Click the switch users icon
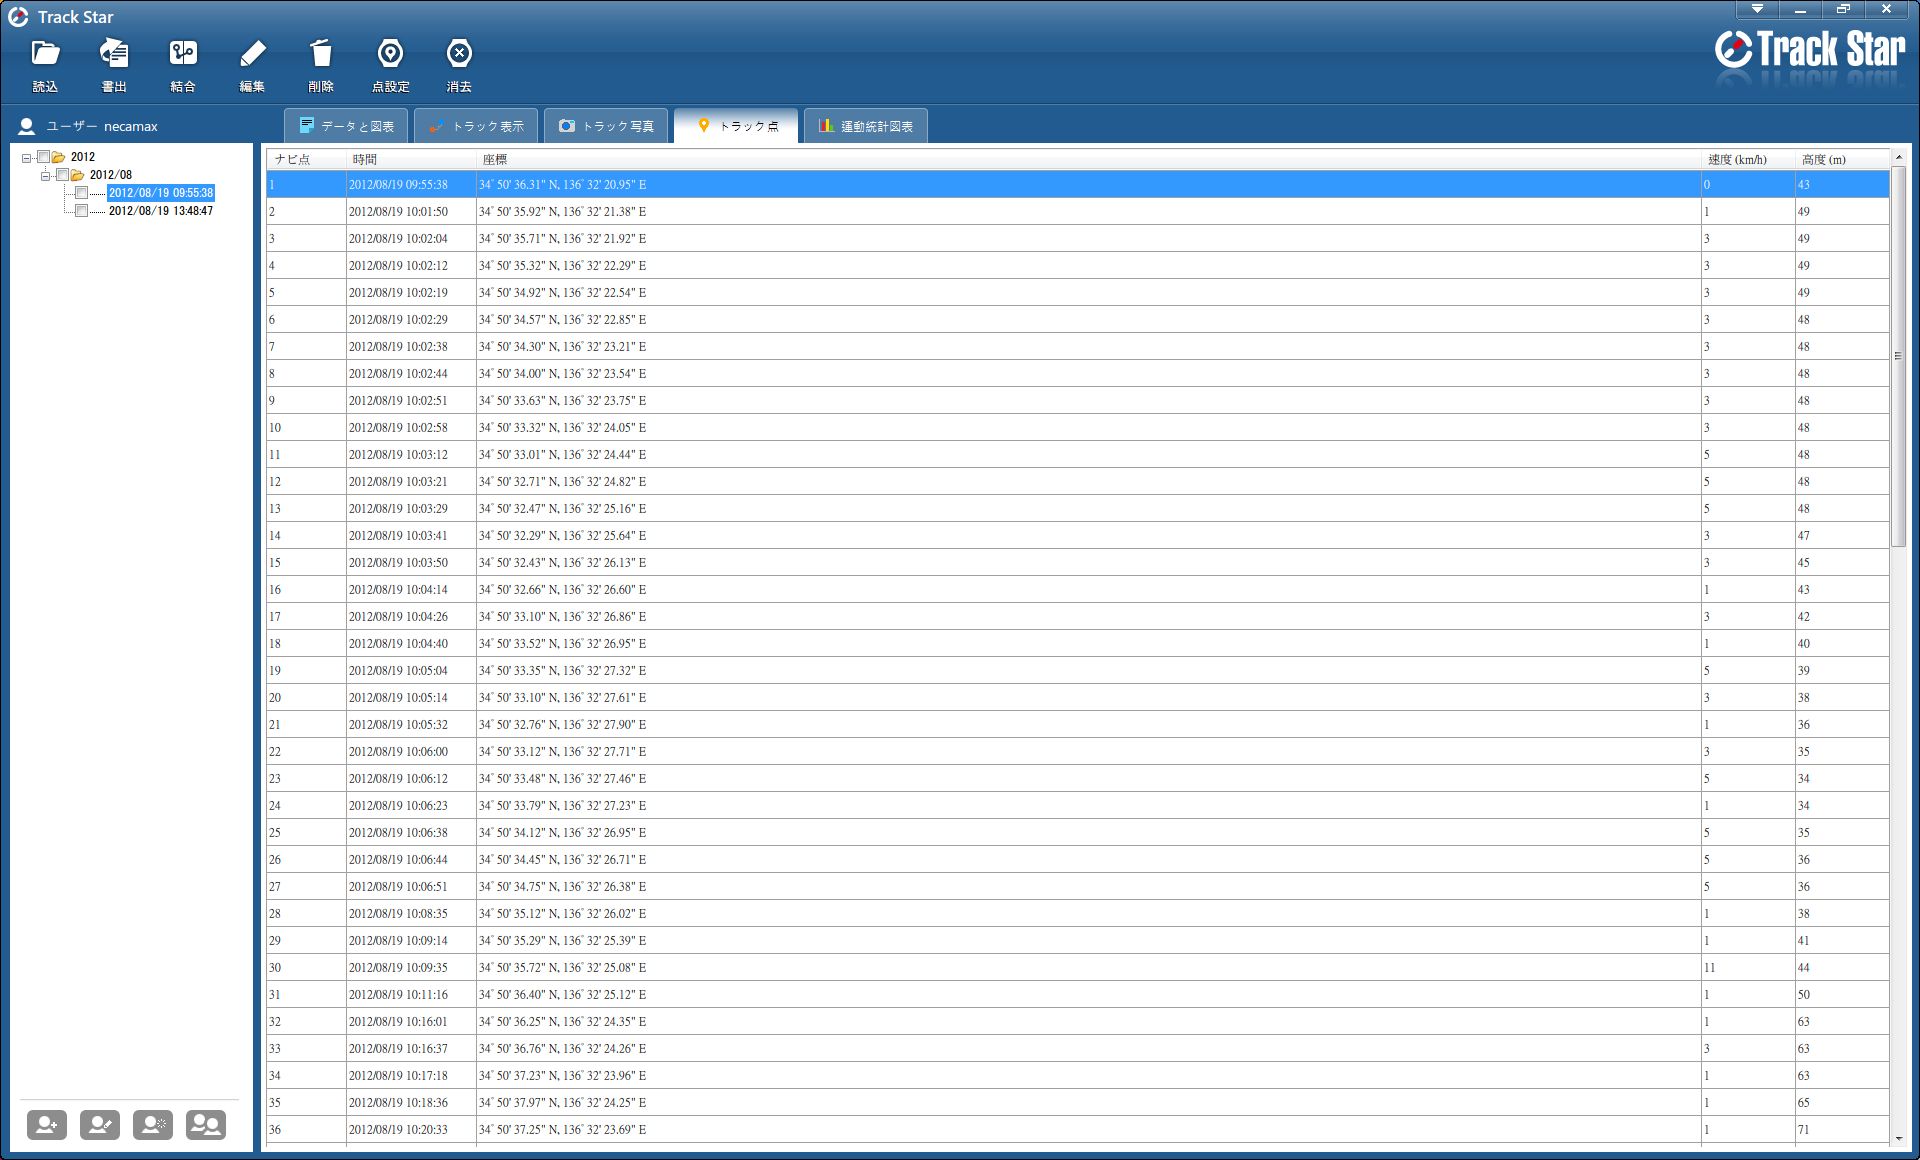 206,1125
